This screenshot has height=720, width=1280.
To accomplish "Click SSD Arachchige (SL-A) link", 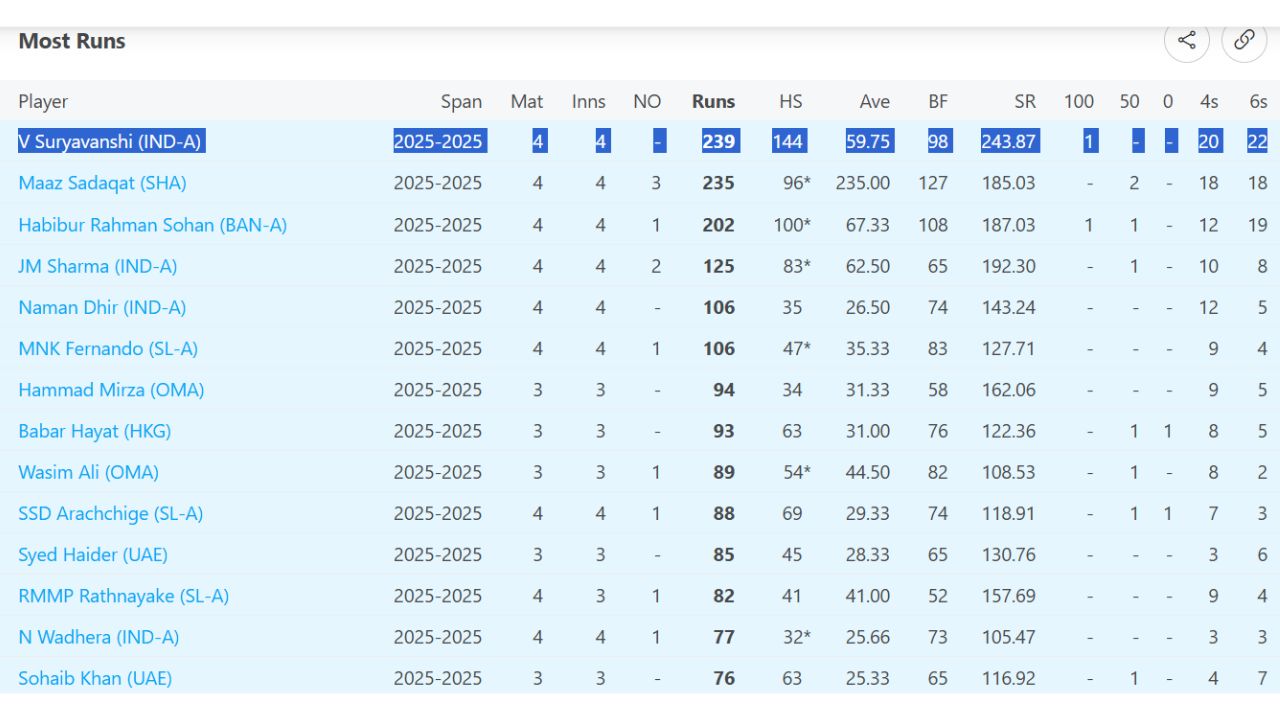I will coord(110,513).
